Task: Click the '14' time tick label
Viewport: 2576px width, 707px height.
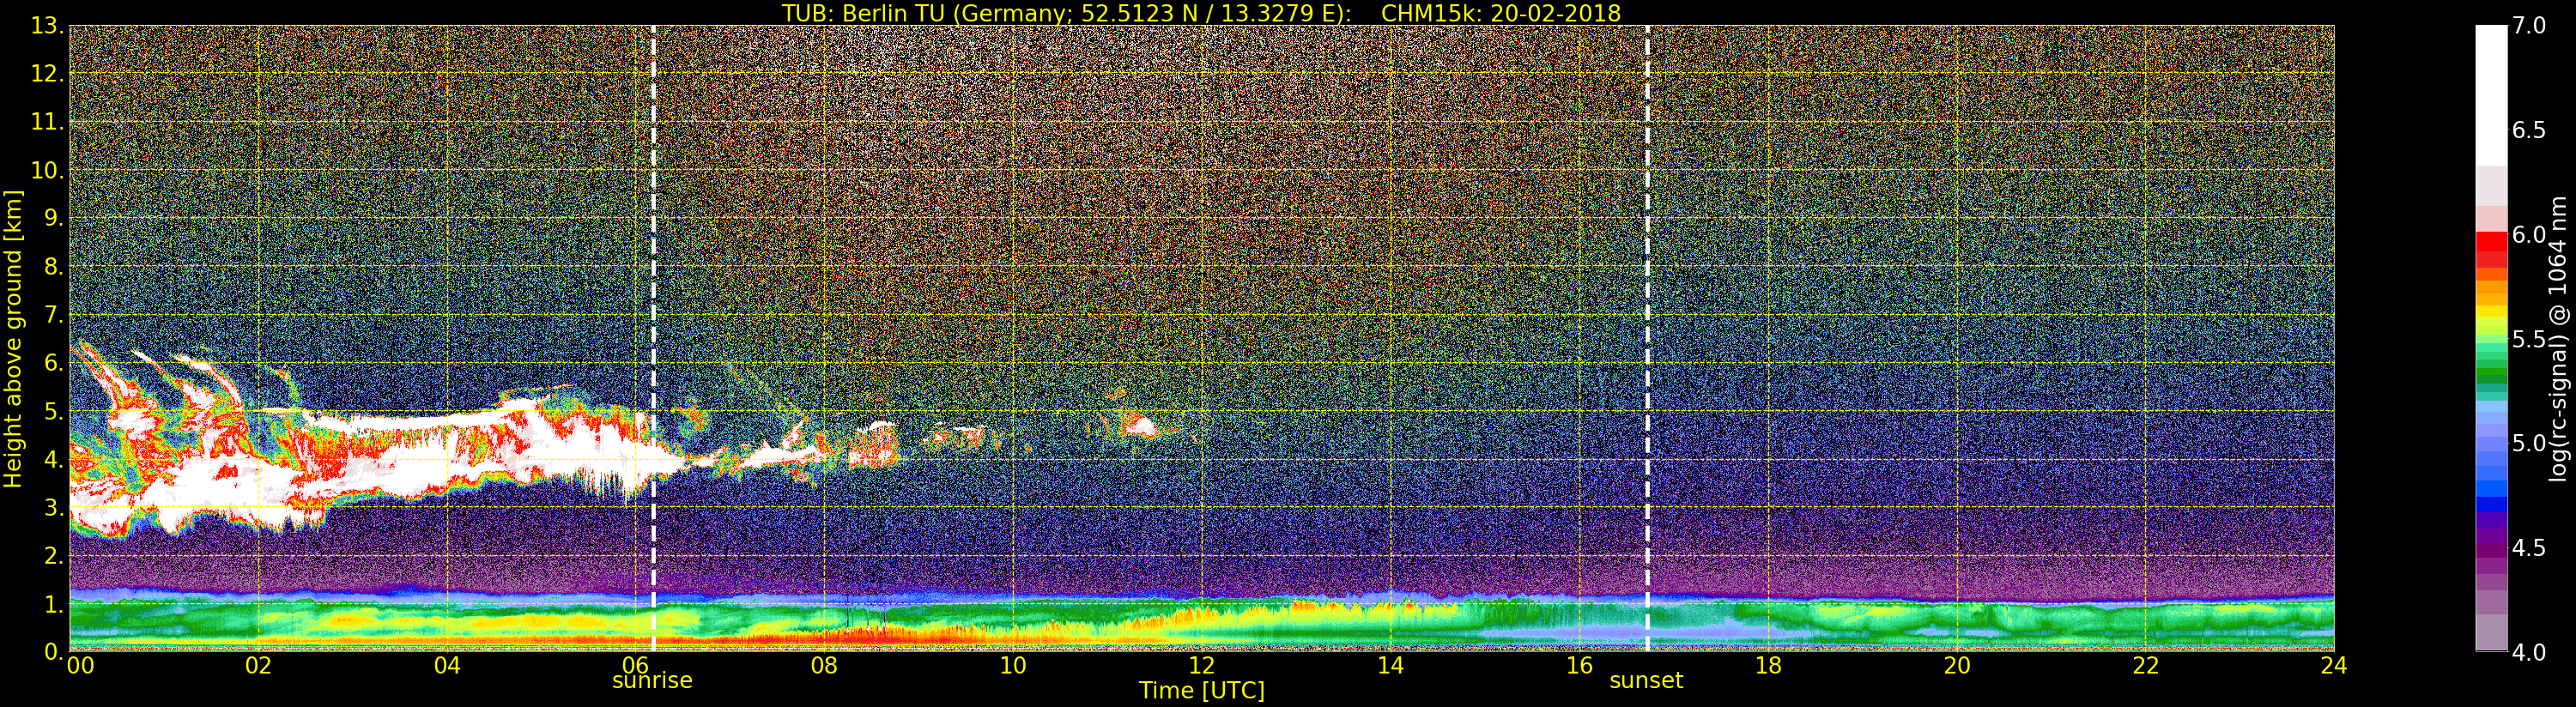Action: point(1390,665)
